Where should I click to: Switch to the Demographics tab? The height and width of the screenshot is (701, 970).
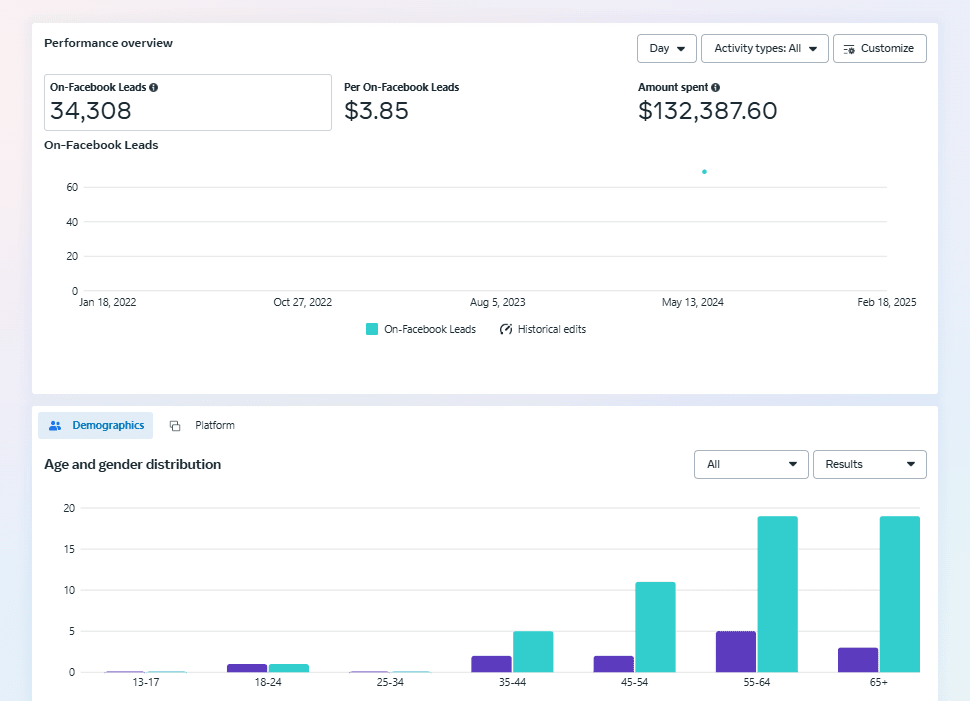tap(96, 426)
